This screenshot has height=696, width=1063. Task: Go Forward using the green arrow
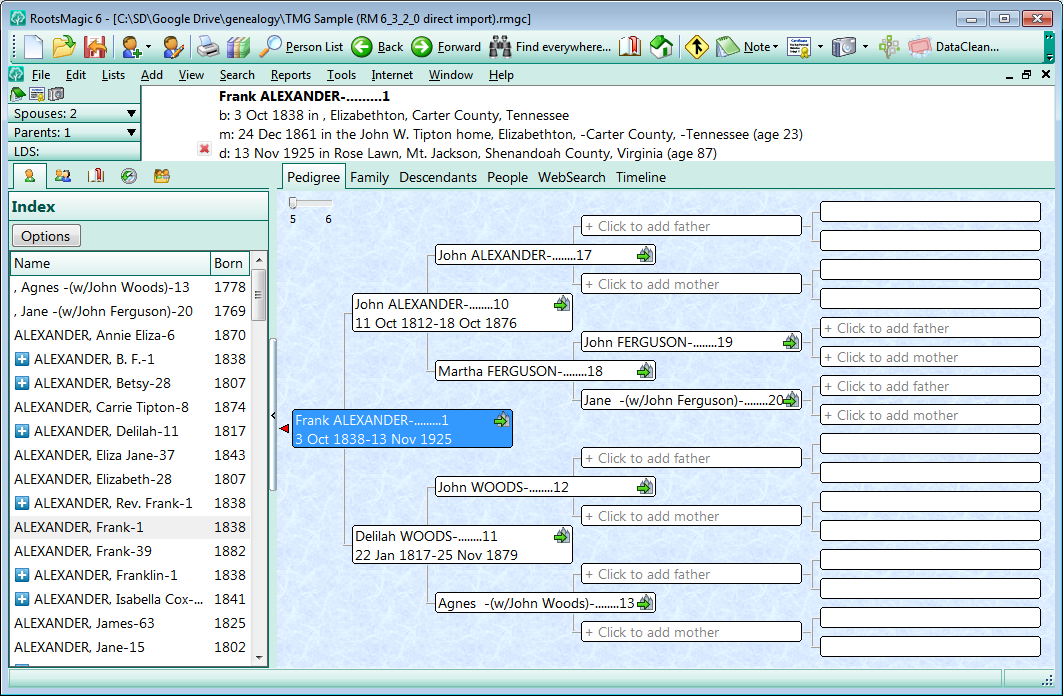pyautogui.click(x=422, y=47)
